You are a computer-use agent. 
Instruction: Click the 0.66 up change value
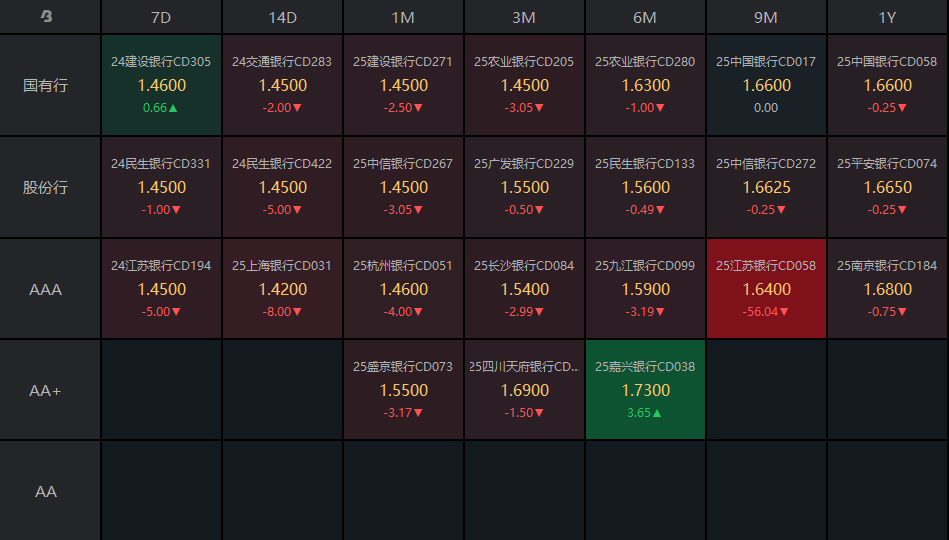tap(160, 108)
